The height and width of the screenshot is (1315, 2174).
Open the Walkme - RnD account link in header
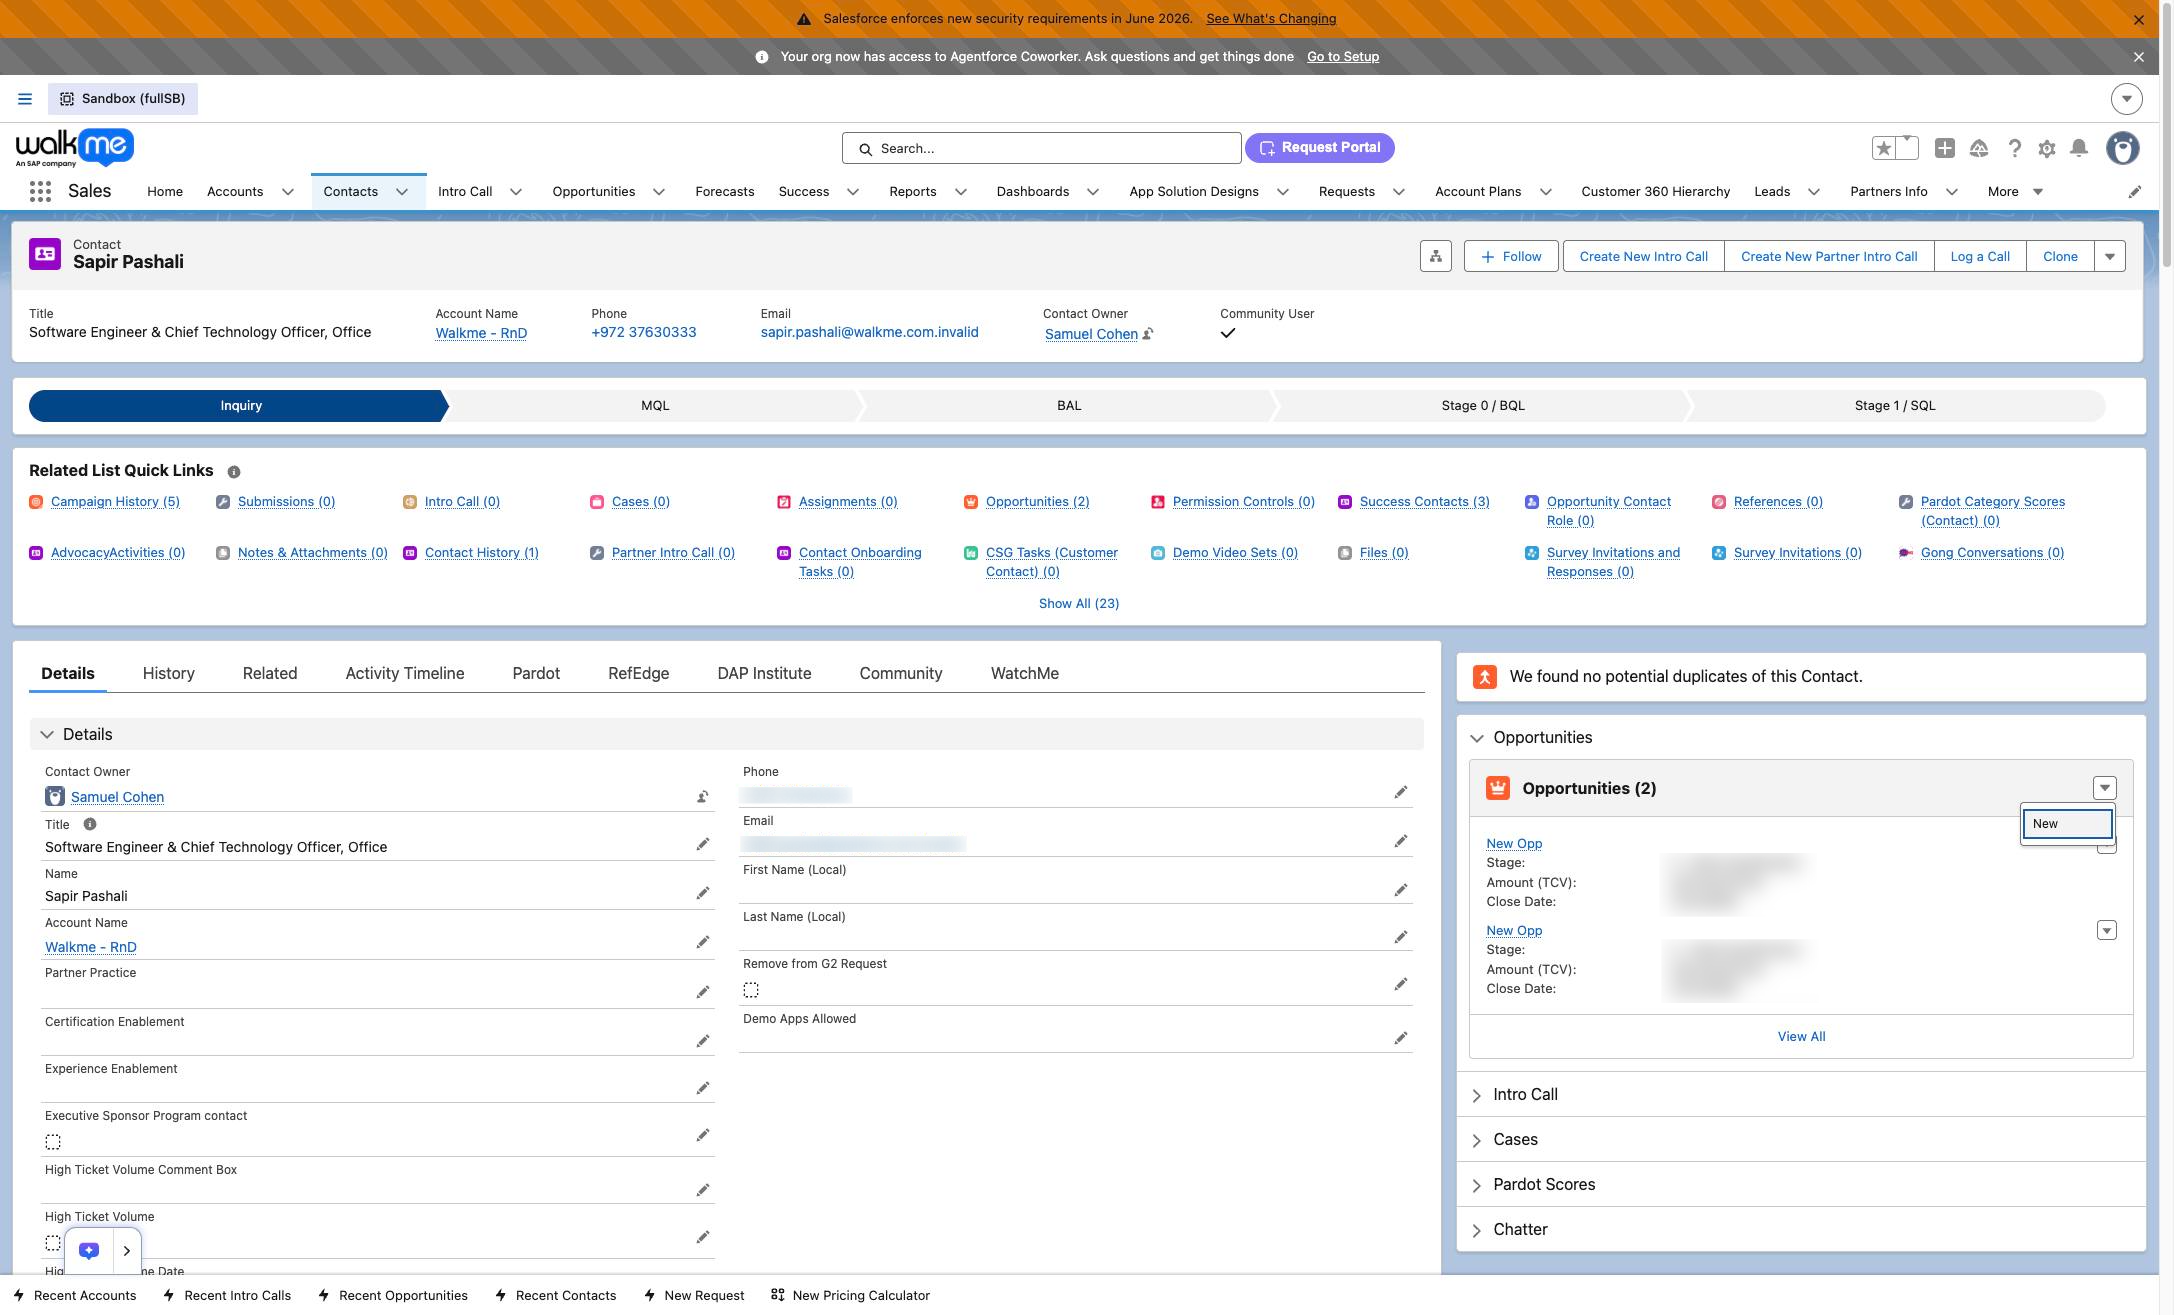[481, 333]
